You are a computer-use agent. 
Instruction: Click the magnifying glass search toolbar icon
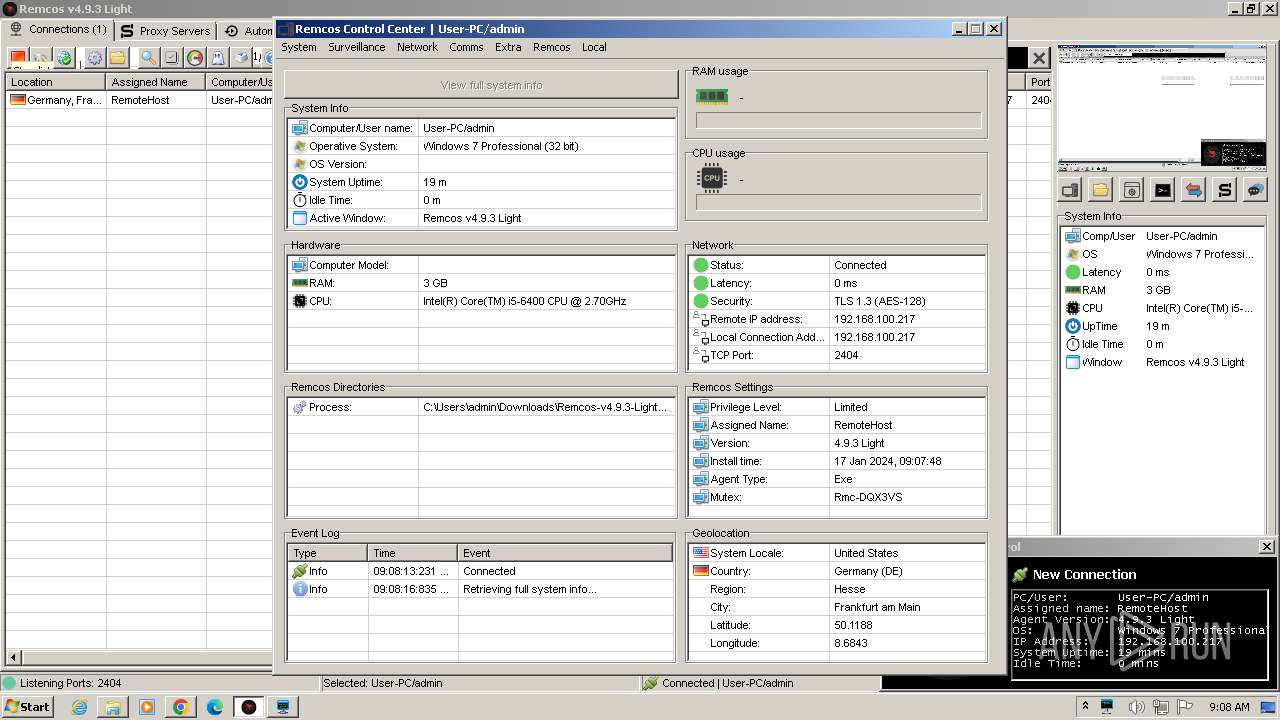148,58
